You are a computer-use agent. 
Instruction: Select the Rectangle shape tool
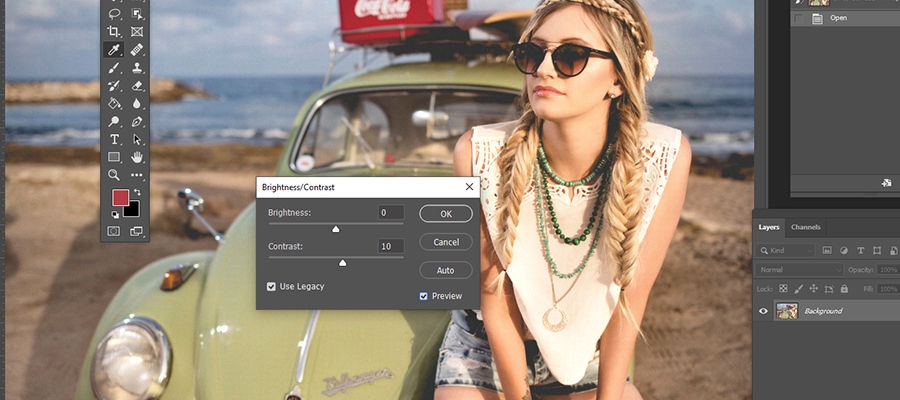pyautogui.click(x=114, y=157)
